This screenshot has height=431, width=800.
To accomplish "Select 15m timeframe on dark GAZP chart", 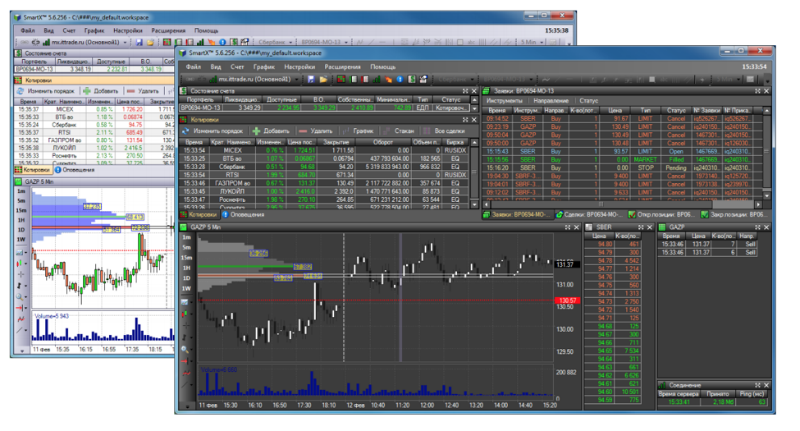I will pyautogui.click(x=186, y=258).
